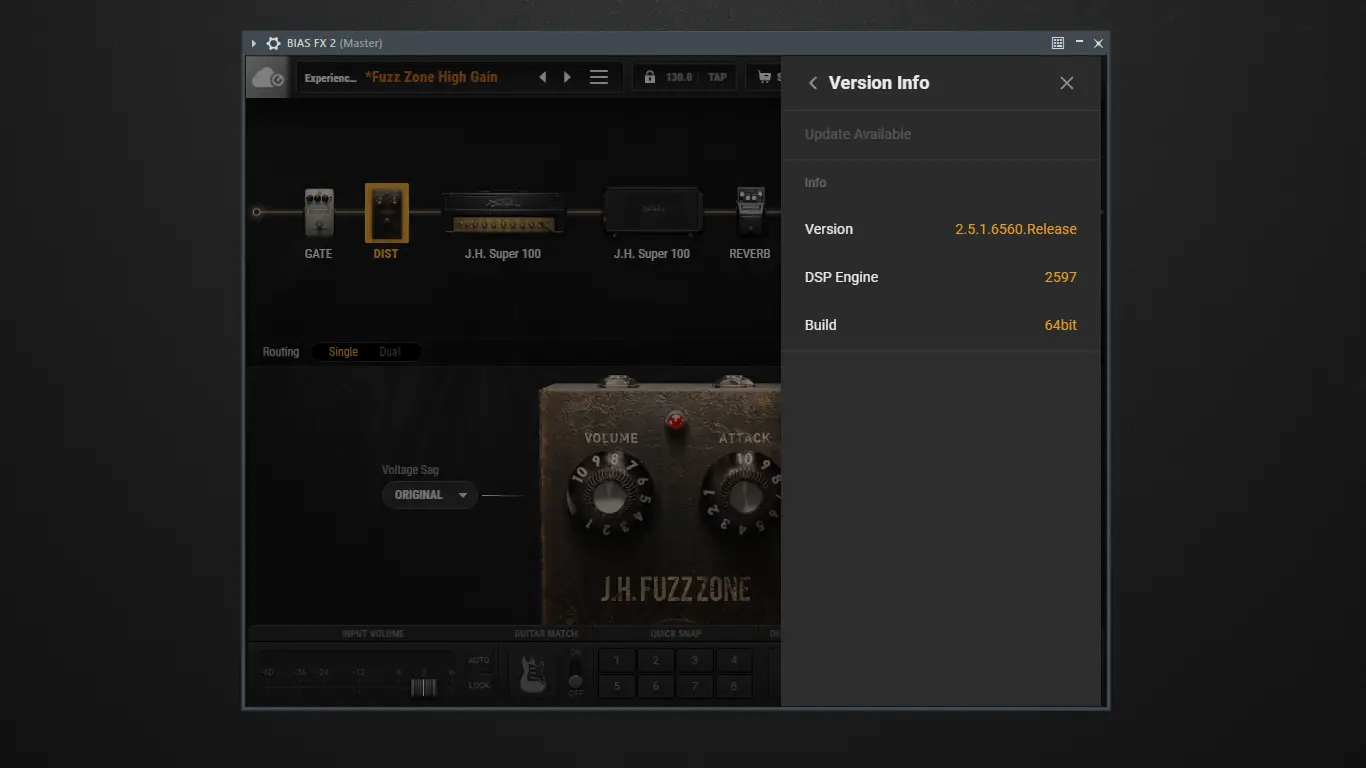Open the preset list hamburger menu
Image resolution: width=1366 pixels, height=768 pixels.
[599, 77]
